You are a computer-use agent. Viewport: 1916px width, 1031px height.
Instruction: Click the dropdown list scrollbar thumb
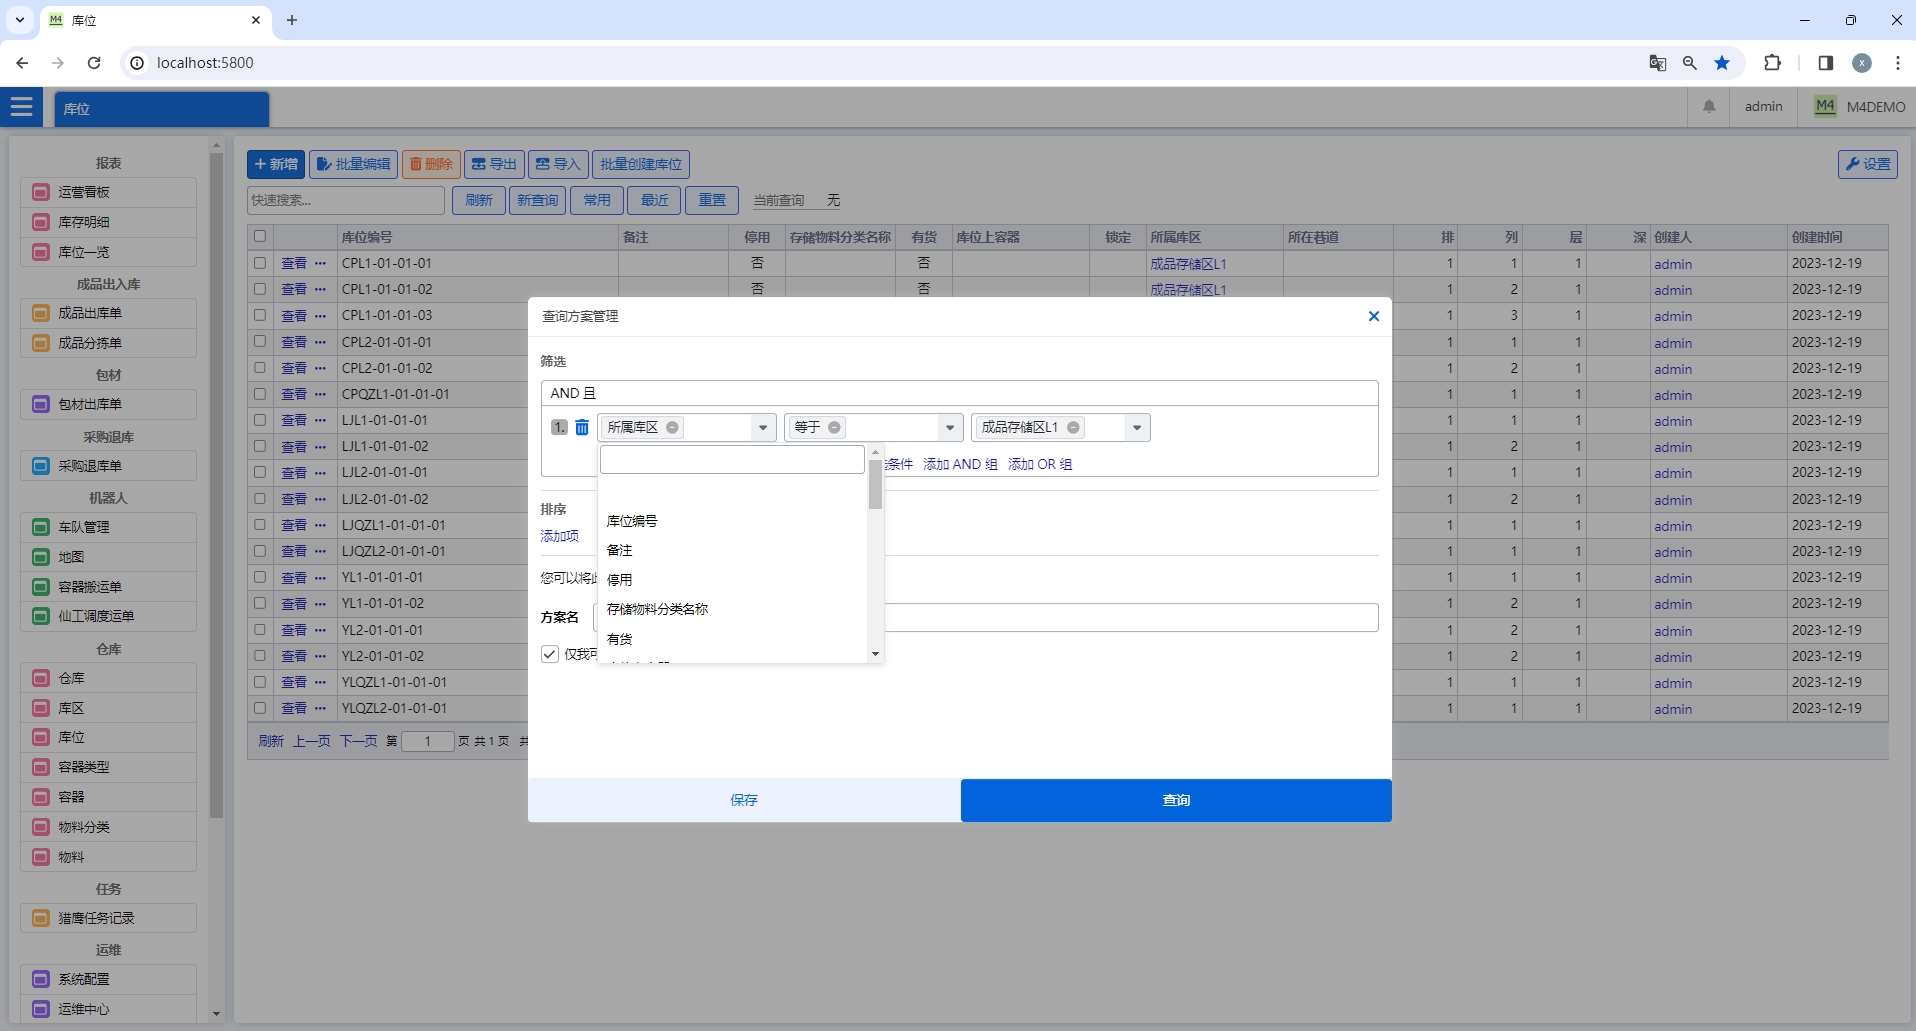[875, 484]
